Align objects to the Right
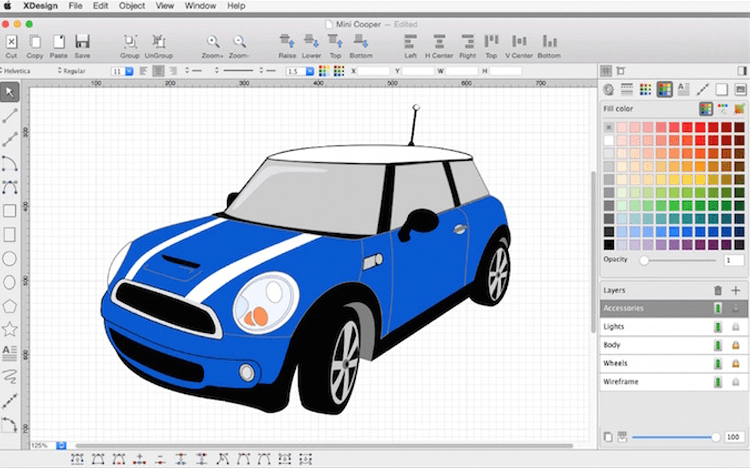The height and width of the screenshot is (468, 750). [x=467, y=46]
